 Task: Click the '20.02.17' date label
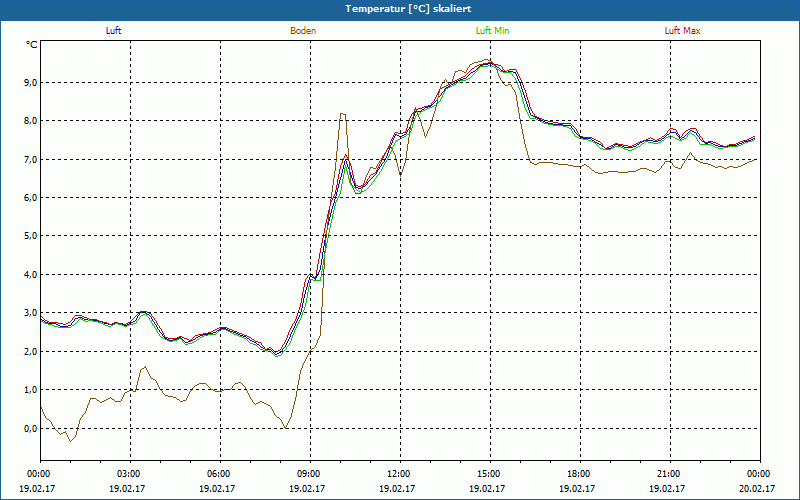click(758, 488)
